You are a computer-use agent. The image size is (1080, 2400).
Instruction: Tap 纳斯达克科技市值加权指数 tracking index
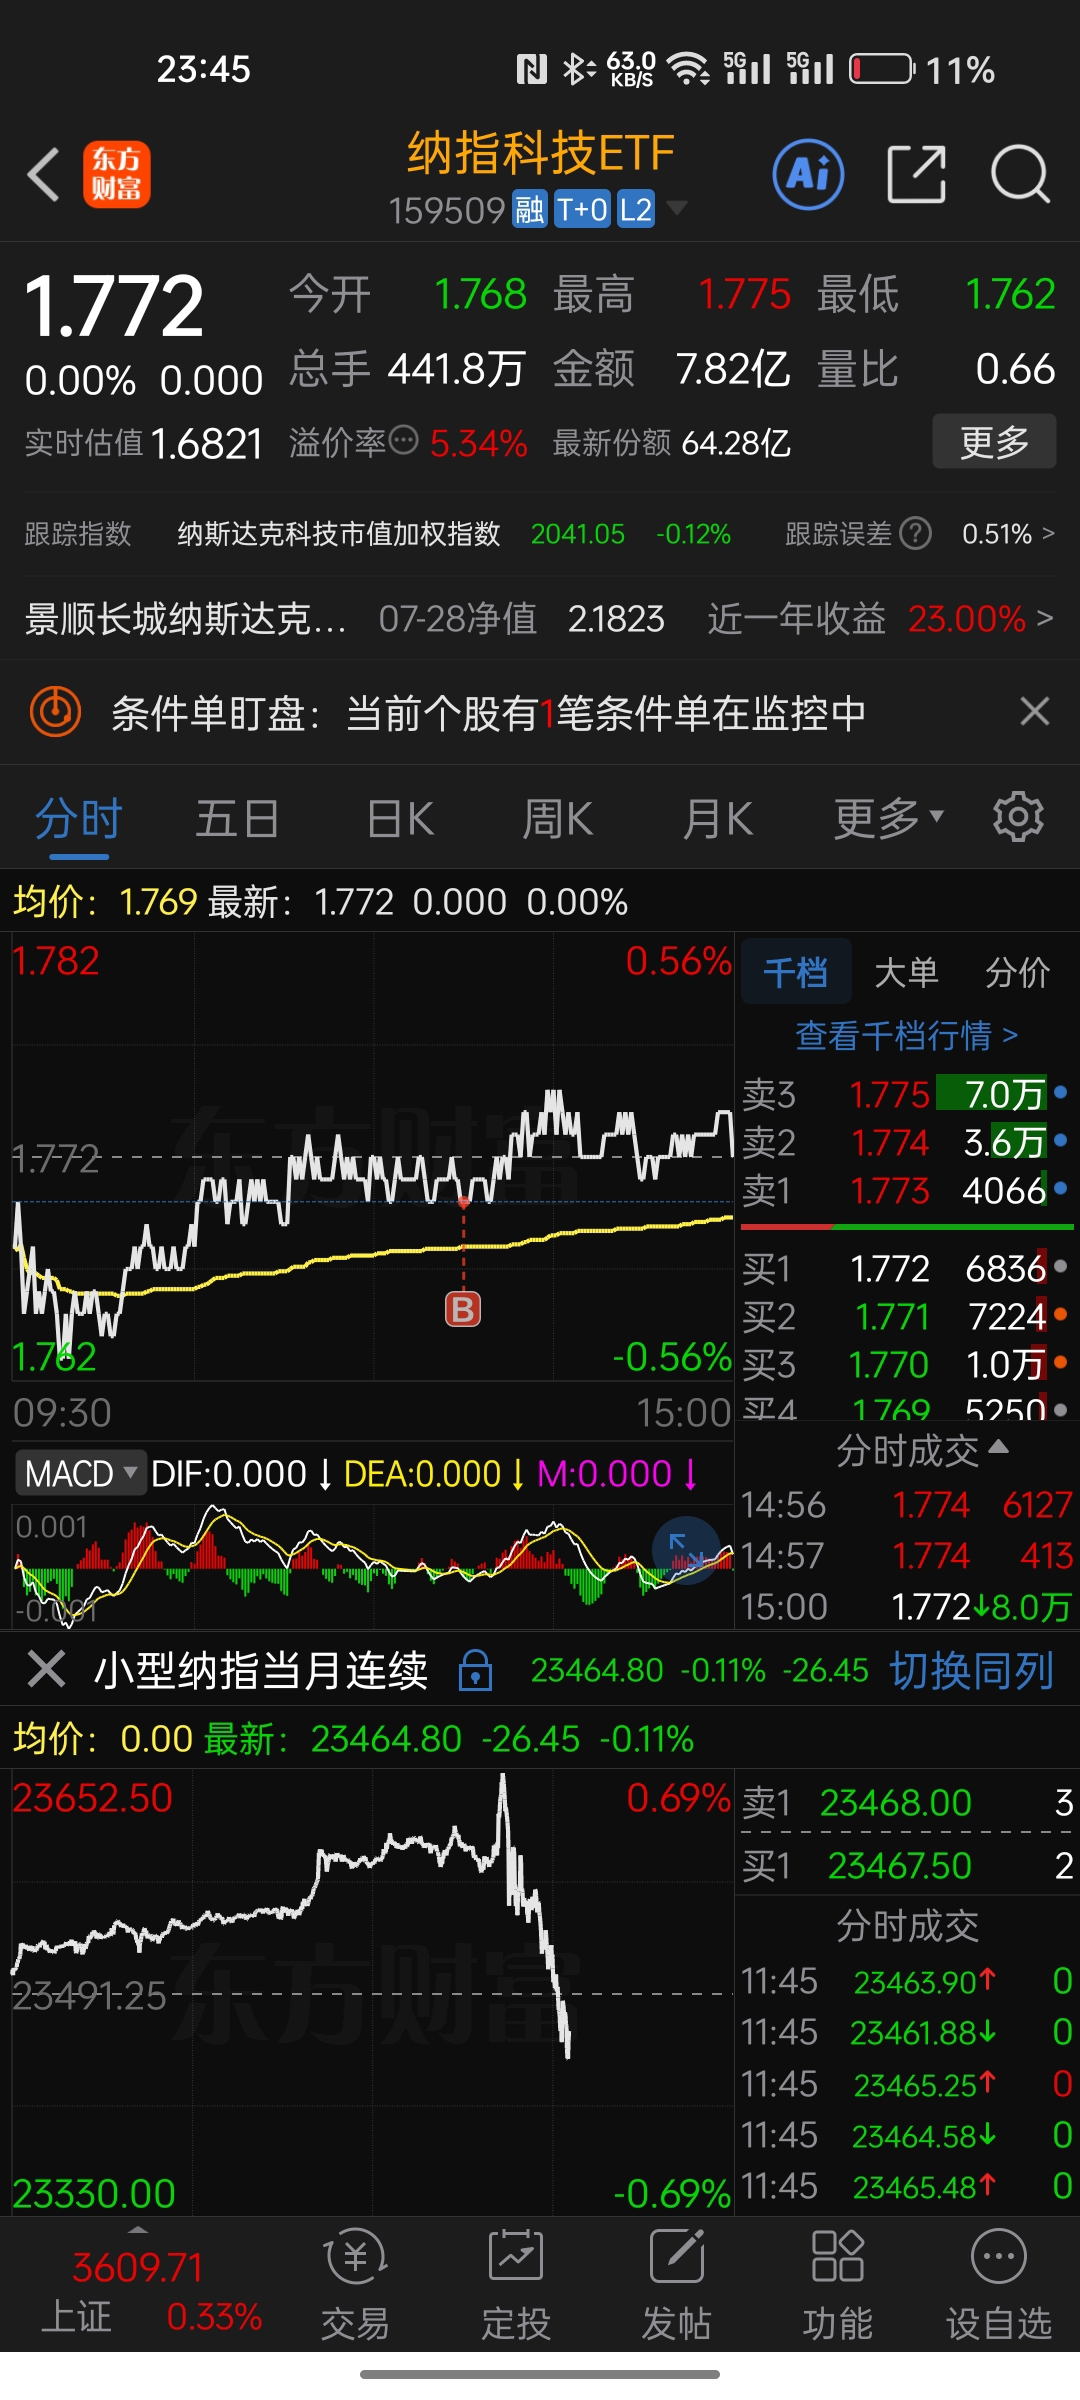tap(338, 534)
